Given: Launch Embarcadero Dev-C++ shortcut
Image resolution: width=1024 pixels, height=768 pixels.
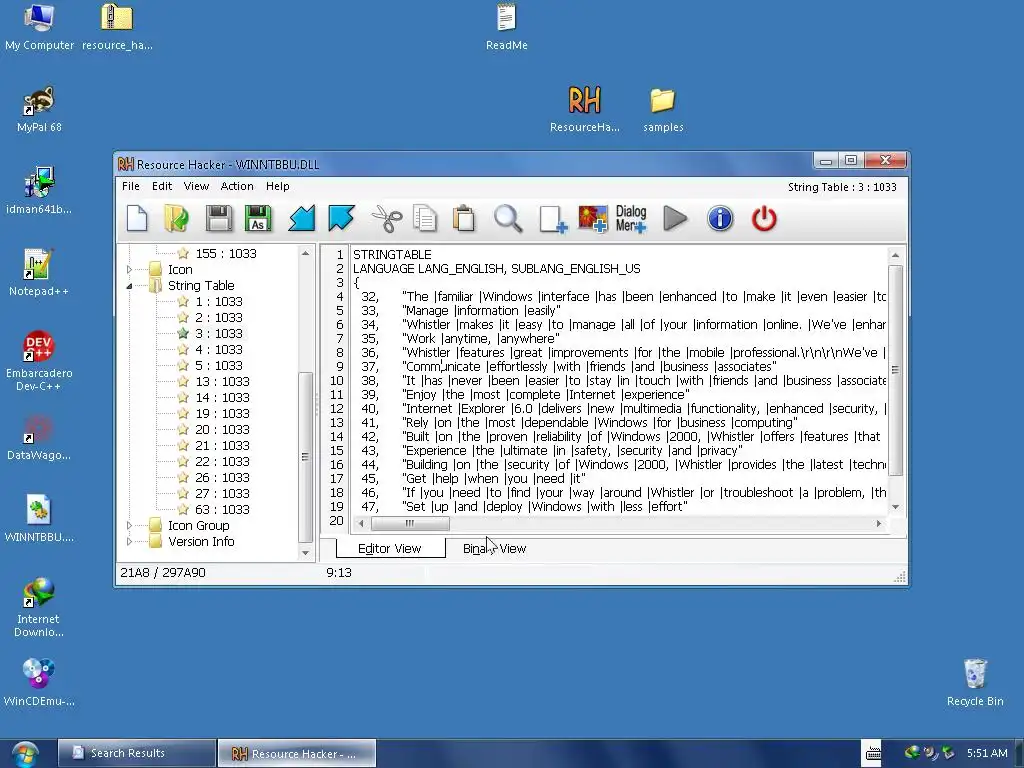Looking at the screenshot, I should pos(39,361).
